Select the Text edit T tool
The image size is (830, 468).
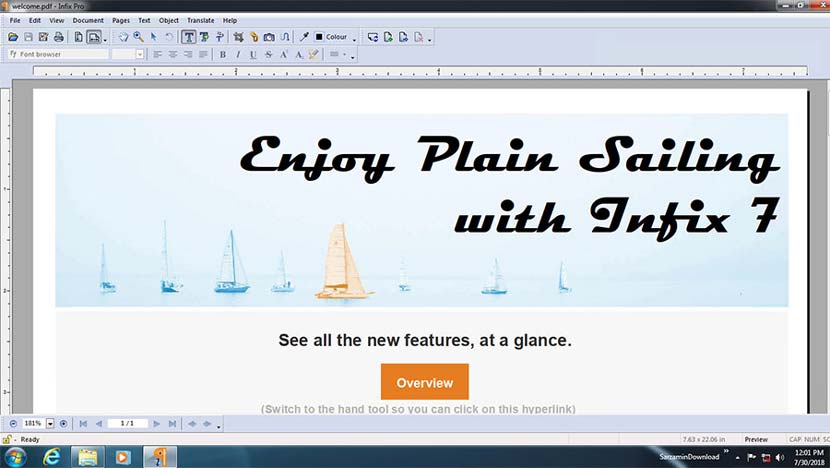point(188,37)
